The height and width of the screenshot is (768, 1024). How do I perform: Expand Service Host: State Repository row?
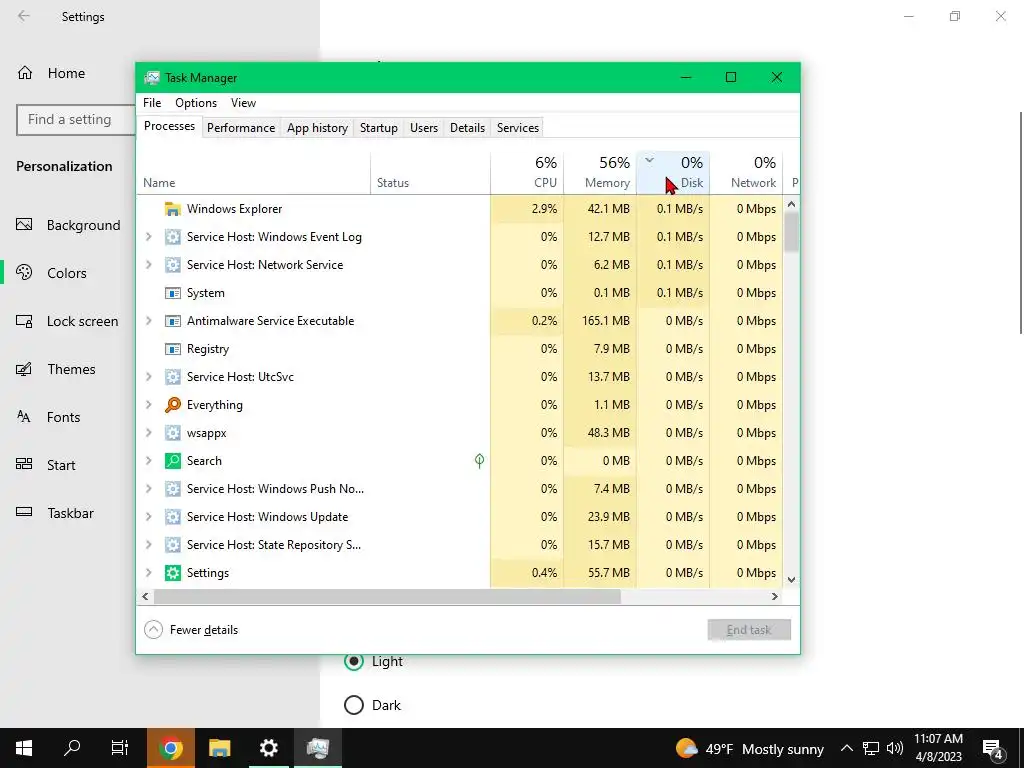[x=149, y=545]
